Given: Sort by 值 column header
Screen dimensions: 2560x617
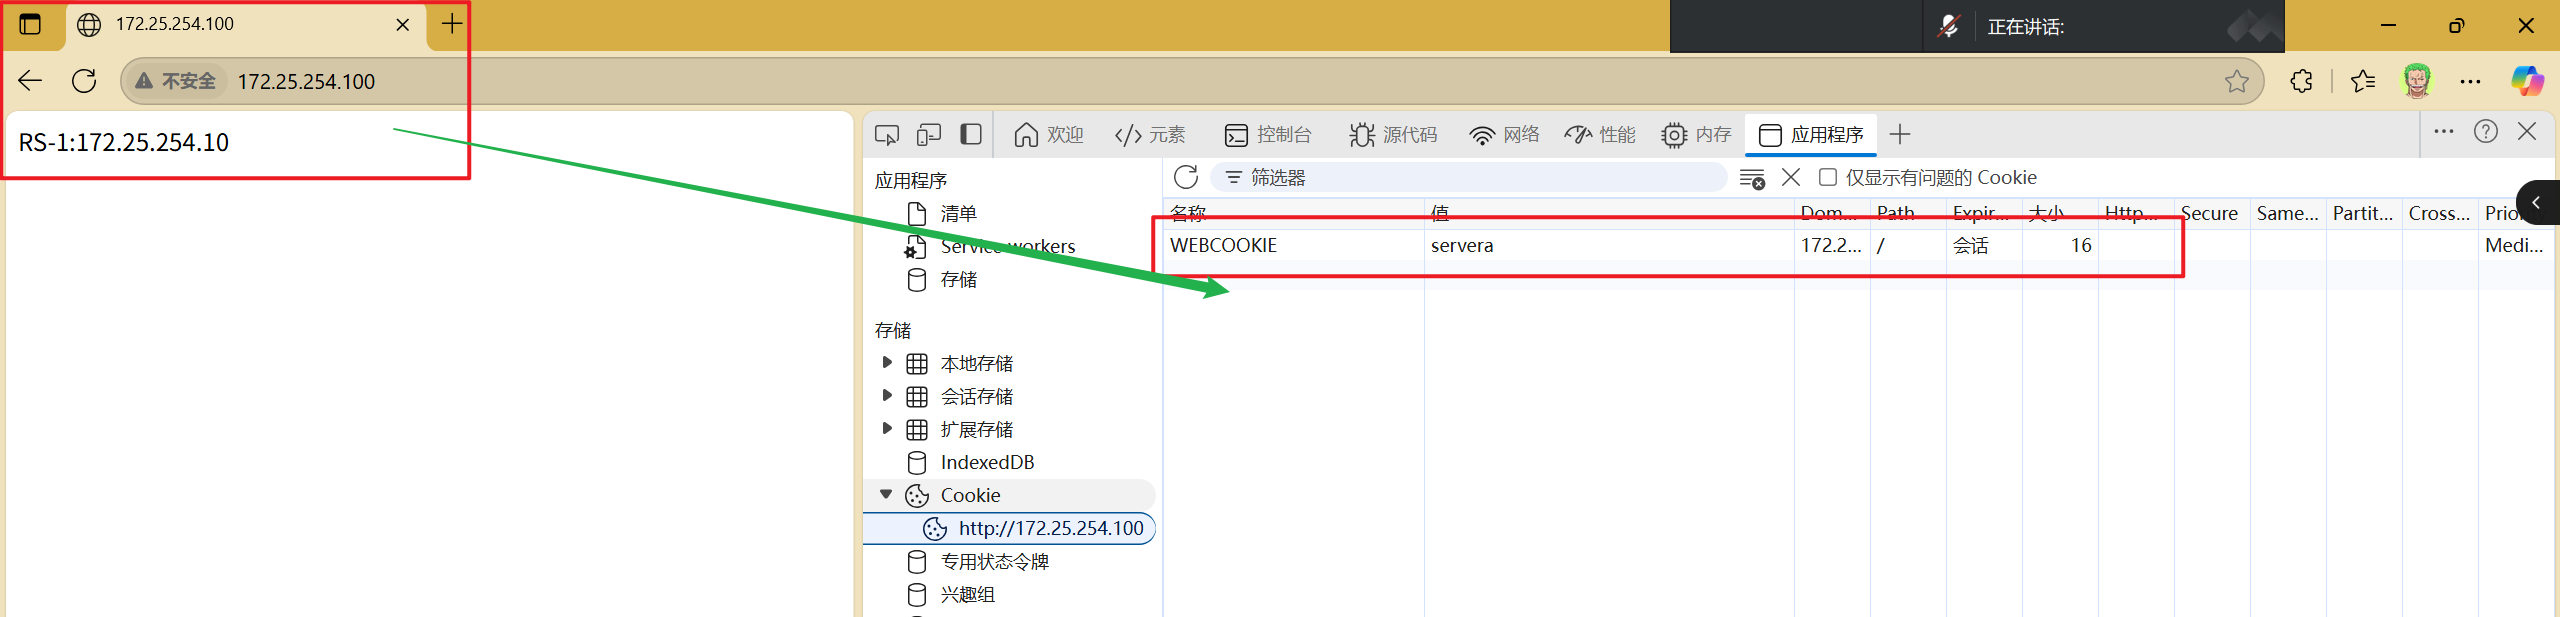Looking at the screenshot, I should click(x=1609, y=213).
